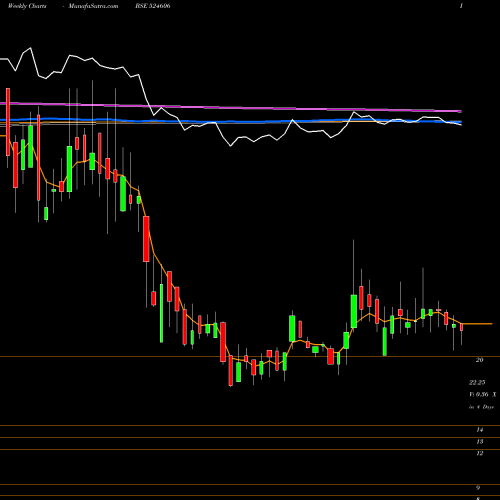Click the '22.25' last price value

(477, 382)
